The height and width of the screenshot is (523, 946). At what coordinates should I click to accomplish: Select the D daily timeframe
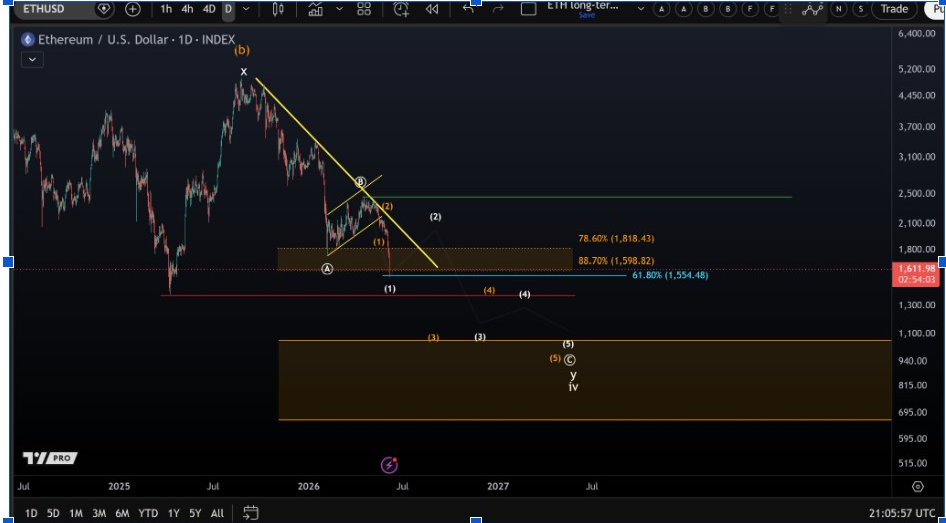(x=228, y=9)
